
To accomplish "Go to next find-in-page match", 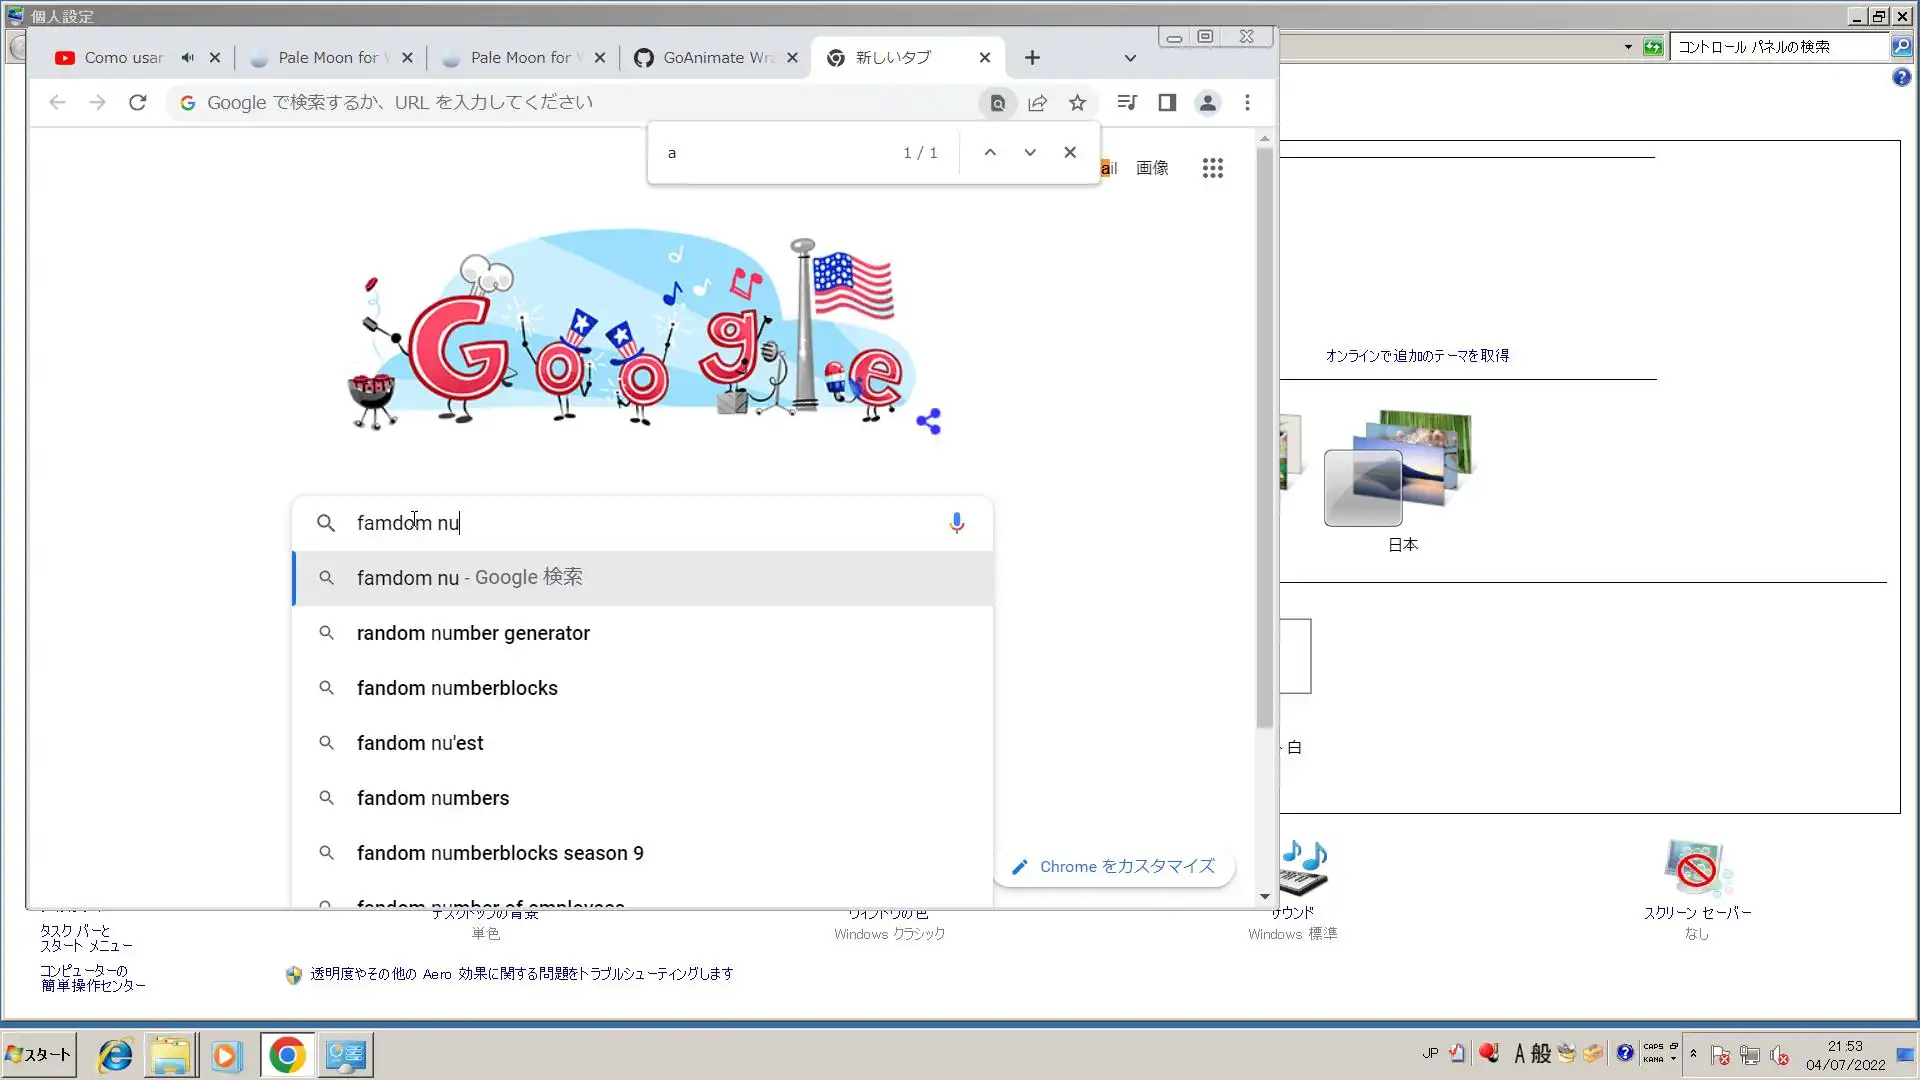I will (x=1030, y=153).
